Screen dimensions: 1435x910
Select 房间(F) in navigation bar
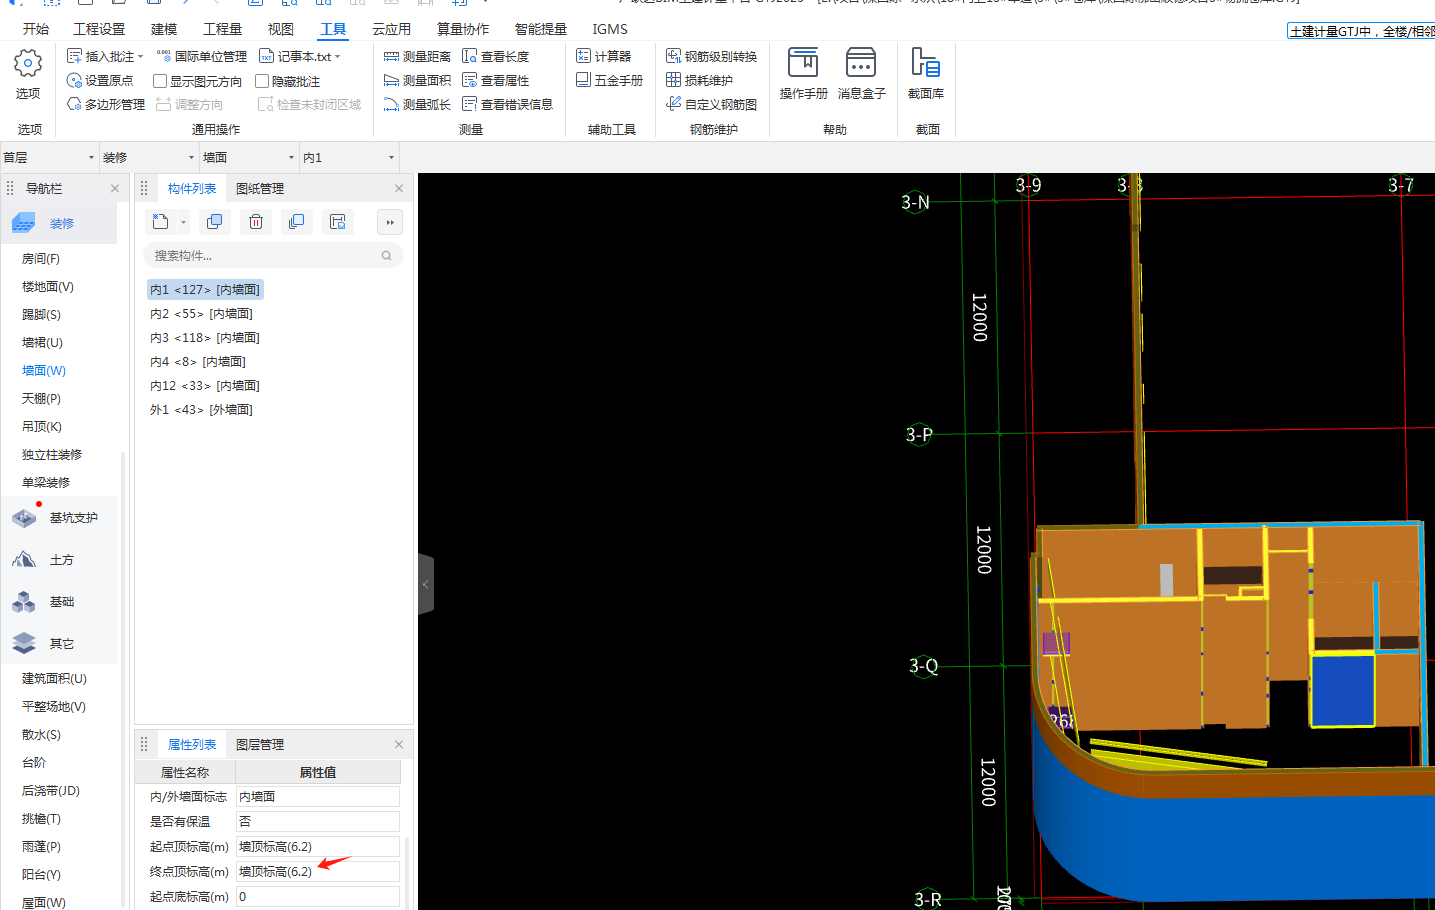(41, 258)
